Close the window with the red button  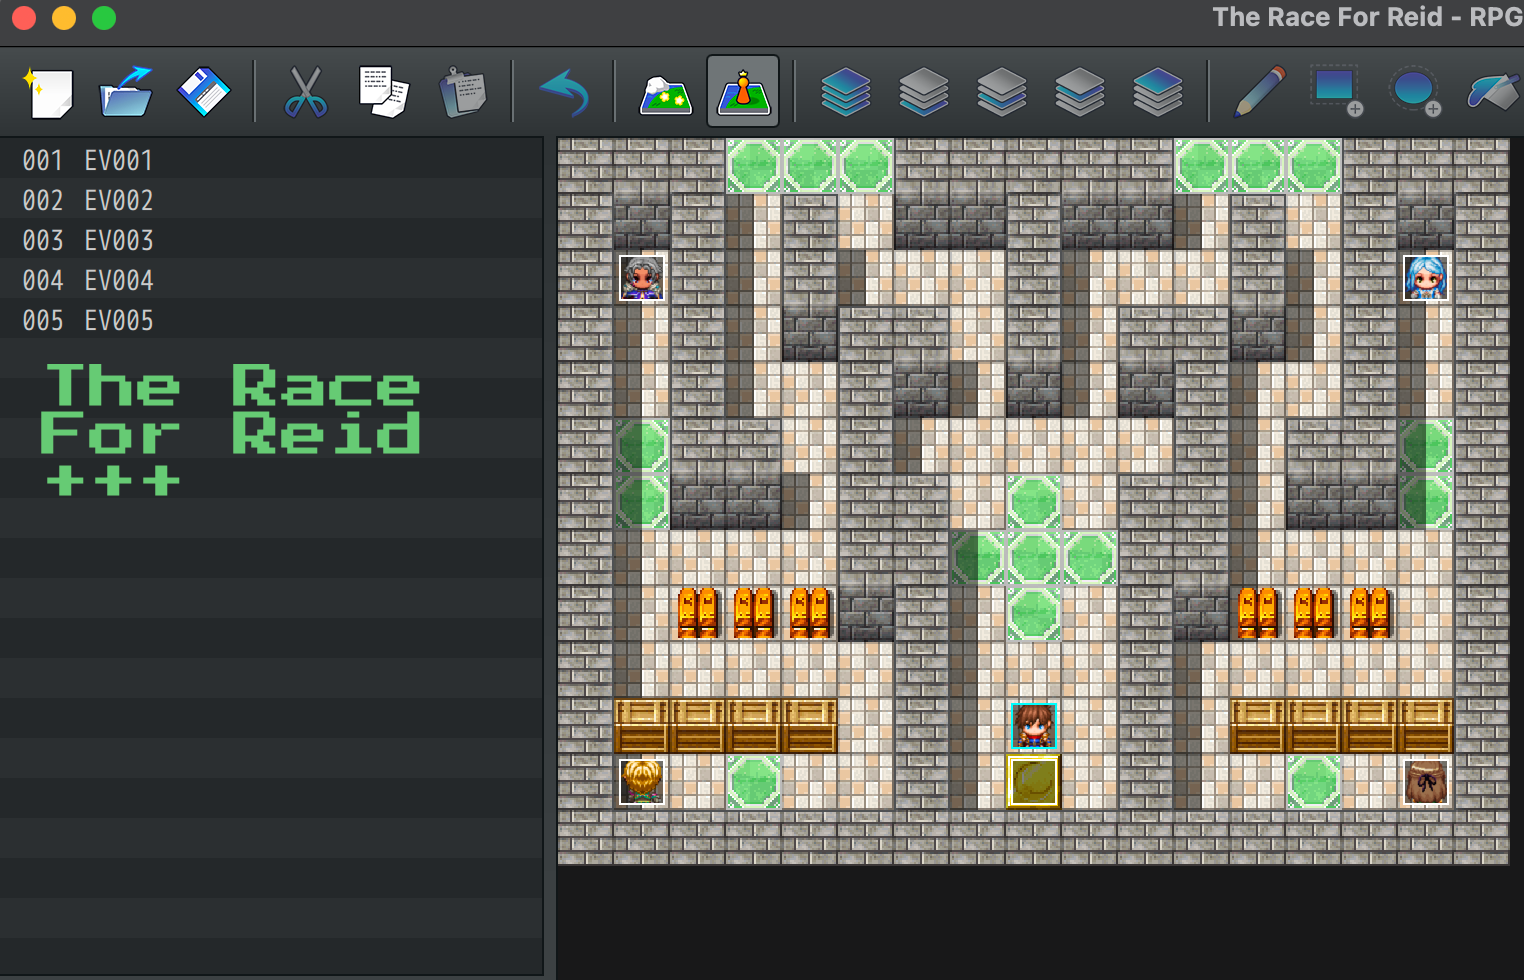click(x=24, y=18)
